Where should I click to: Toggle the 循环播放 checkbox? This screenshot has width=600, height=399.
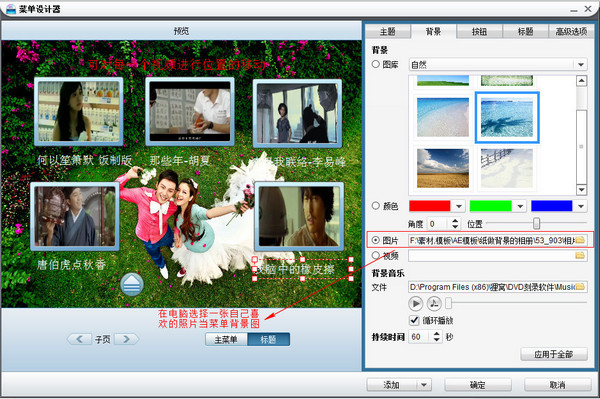414,320
